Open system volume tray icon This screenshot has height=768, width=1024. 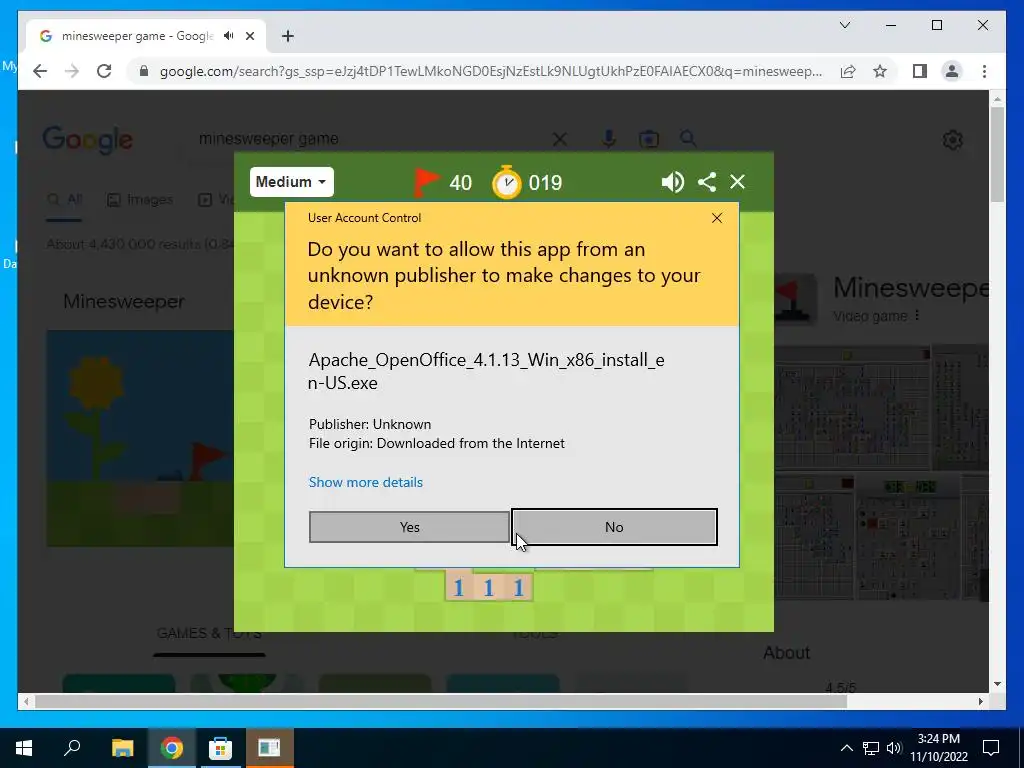(894, 748)
